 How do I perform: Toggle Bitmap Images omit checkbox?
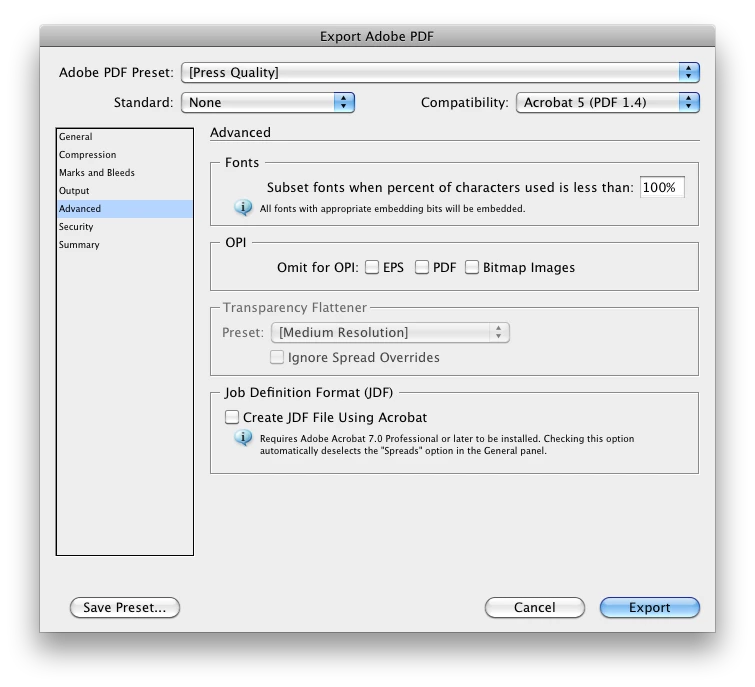coord(472,267)
